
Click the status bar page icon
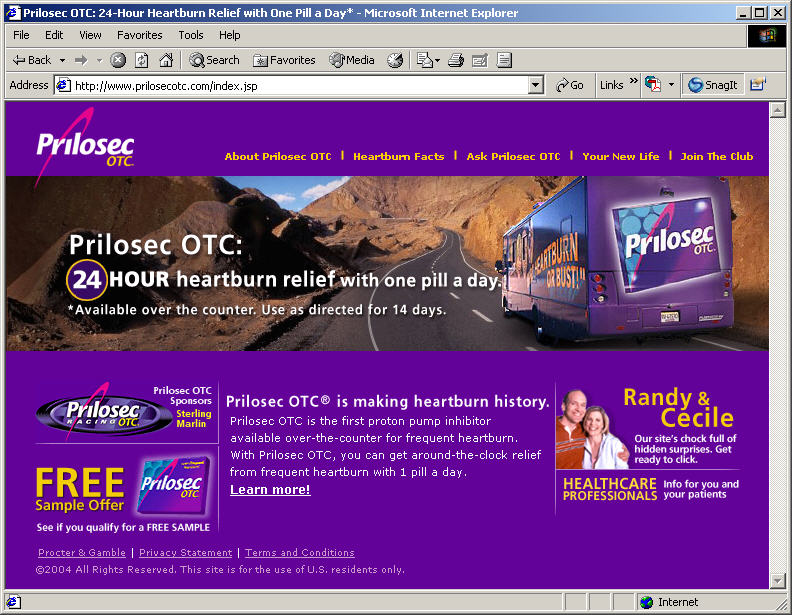[x=13, y=602]
